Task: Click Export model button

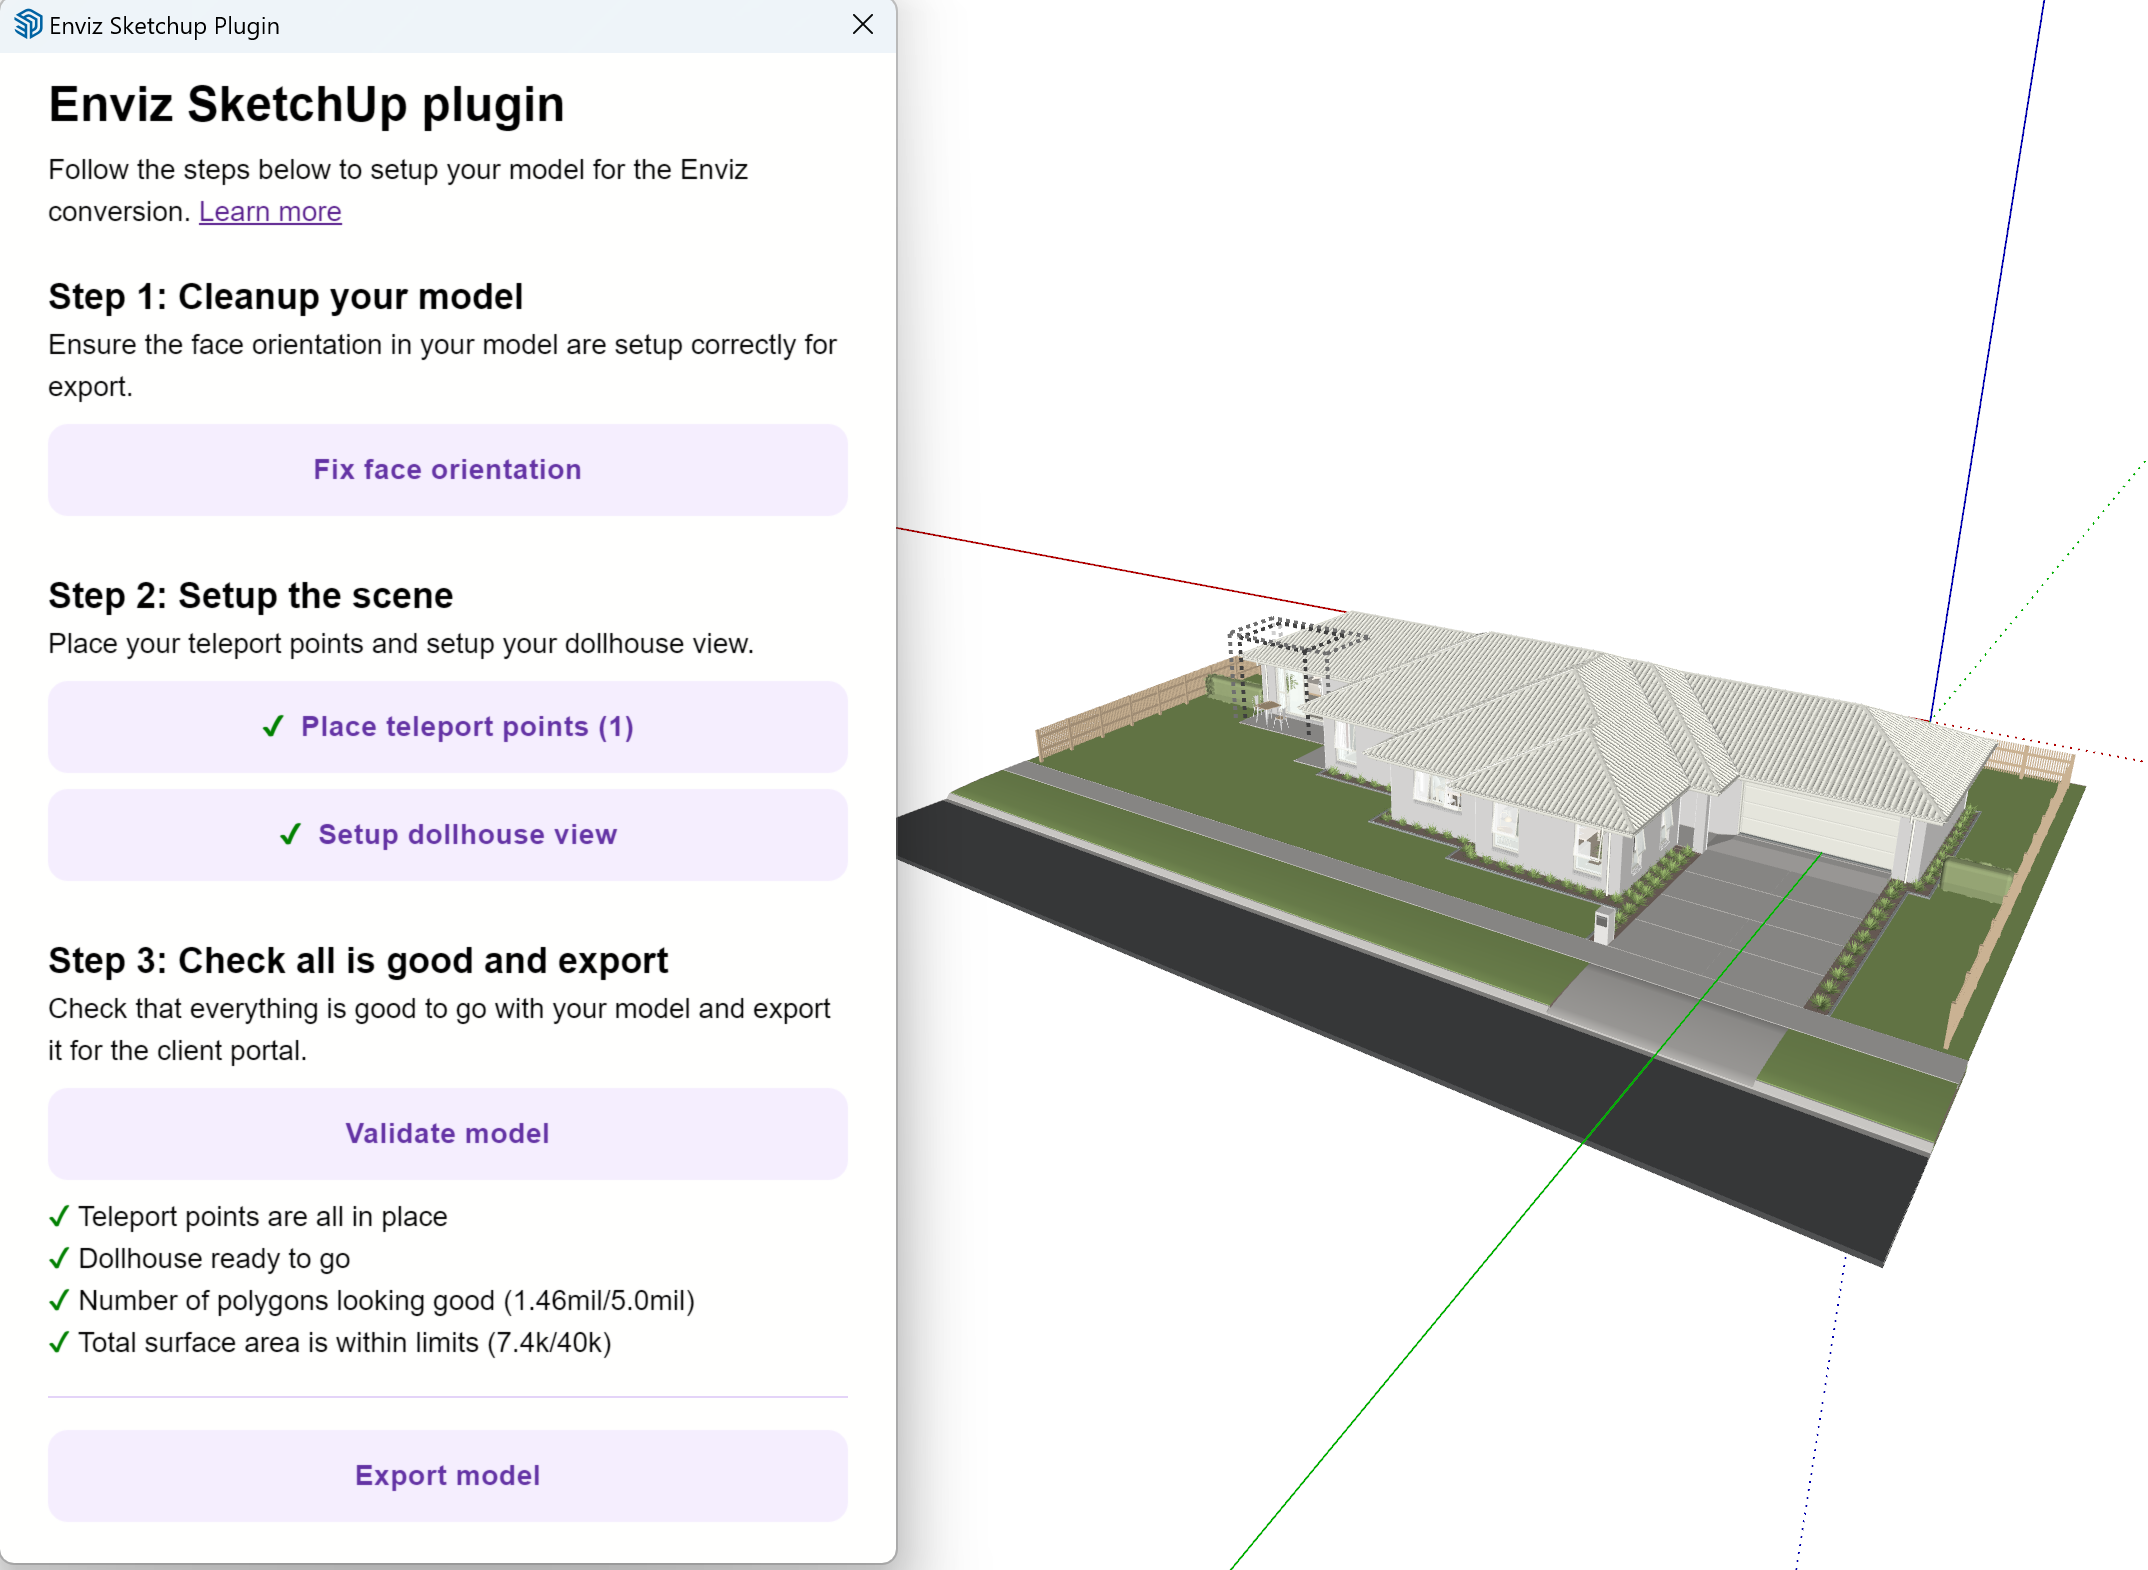Action: click(x=447, y=1476)
